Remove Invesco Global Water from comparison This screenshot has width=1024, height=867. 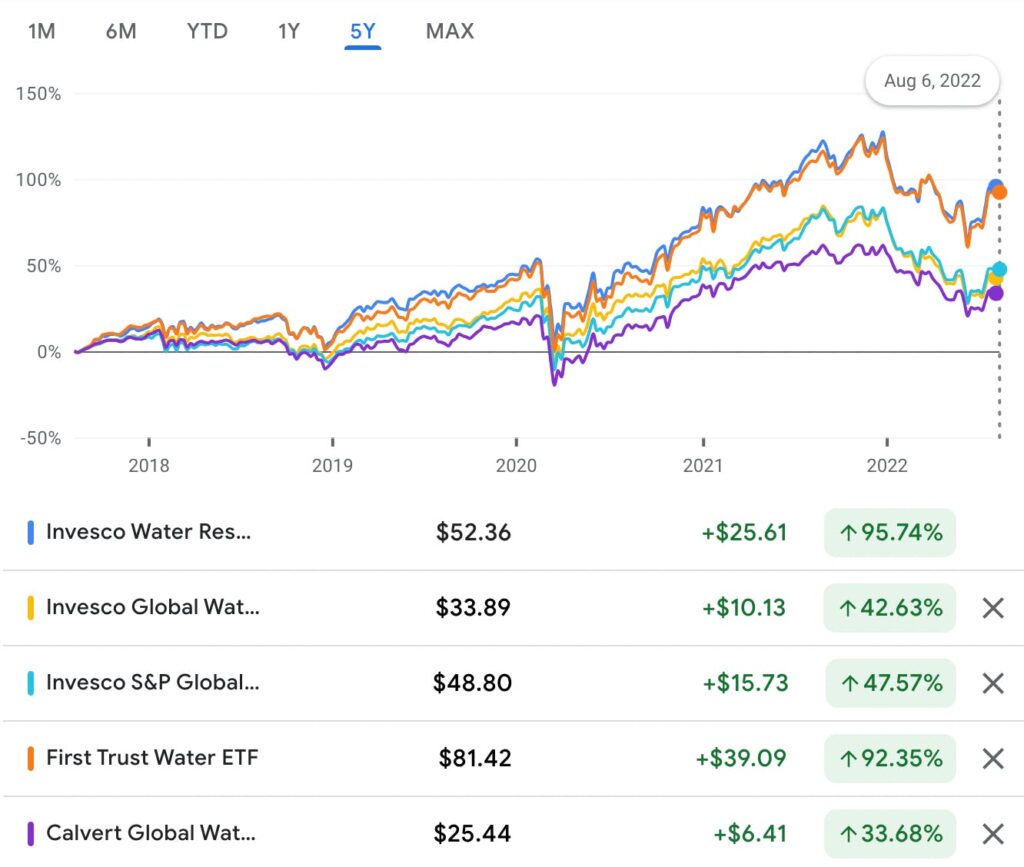(993, 607)
